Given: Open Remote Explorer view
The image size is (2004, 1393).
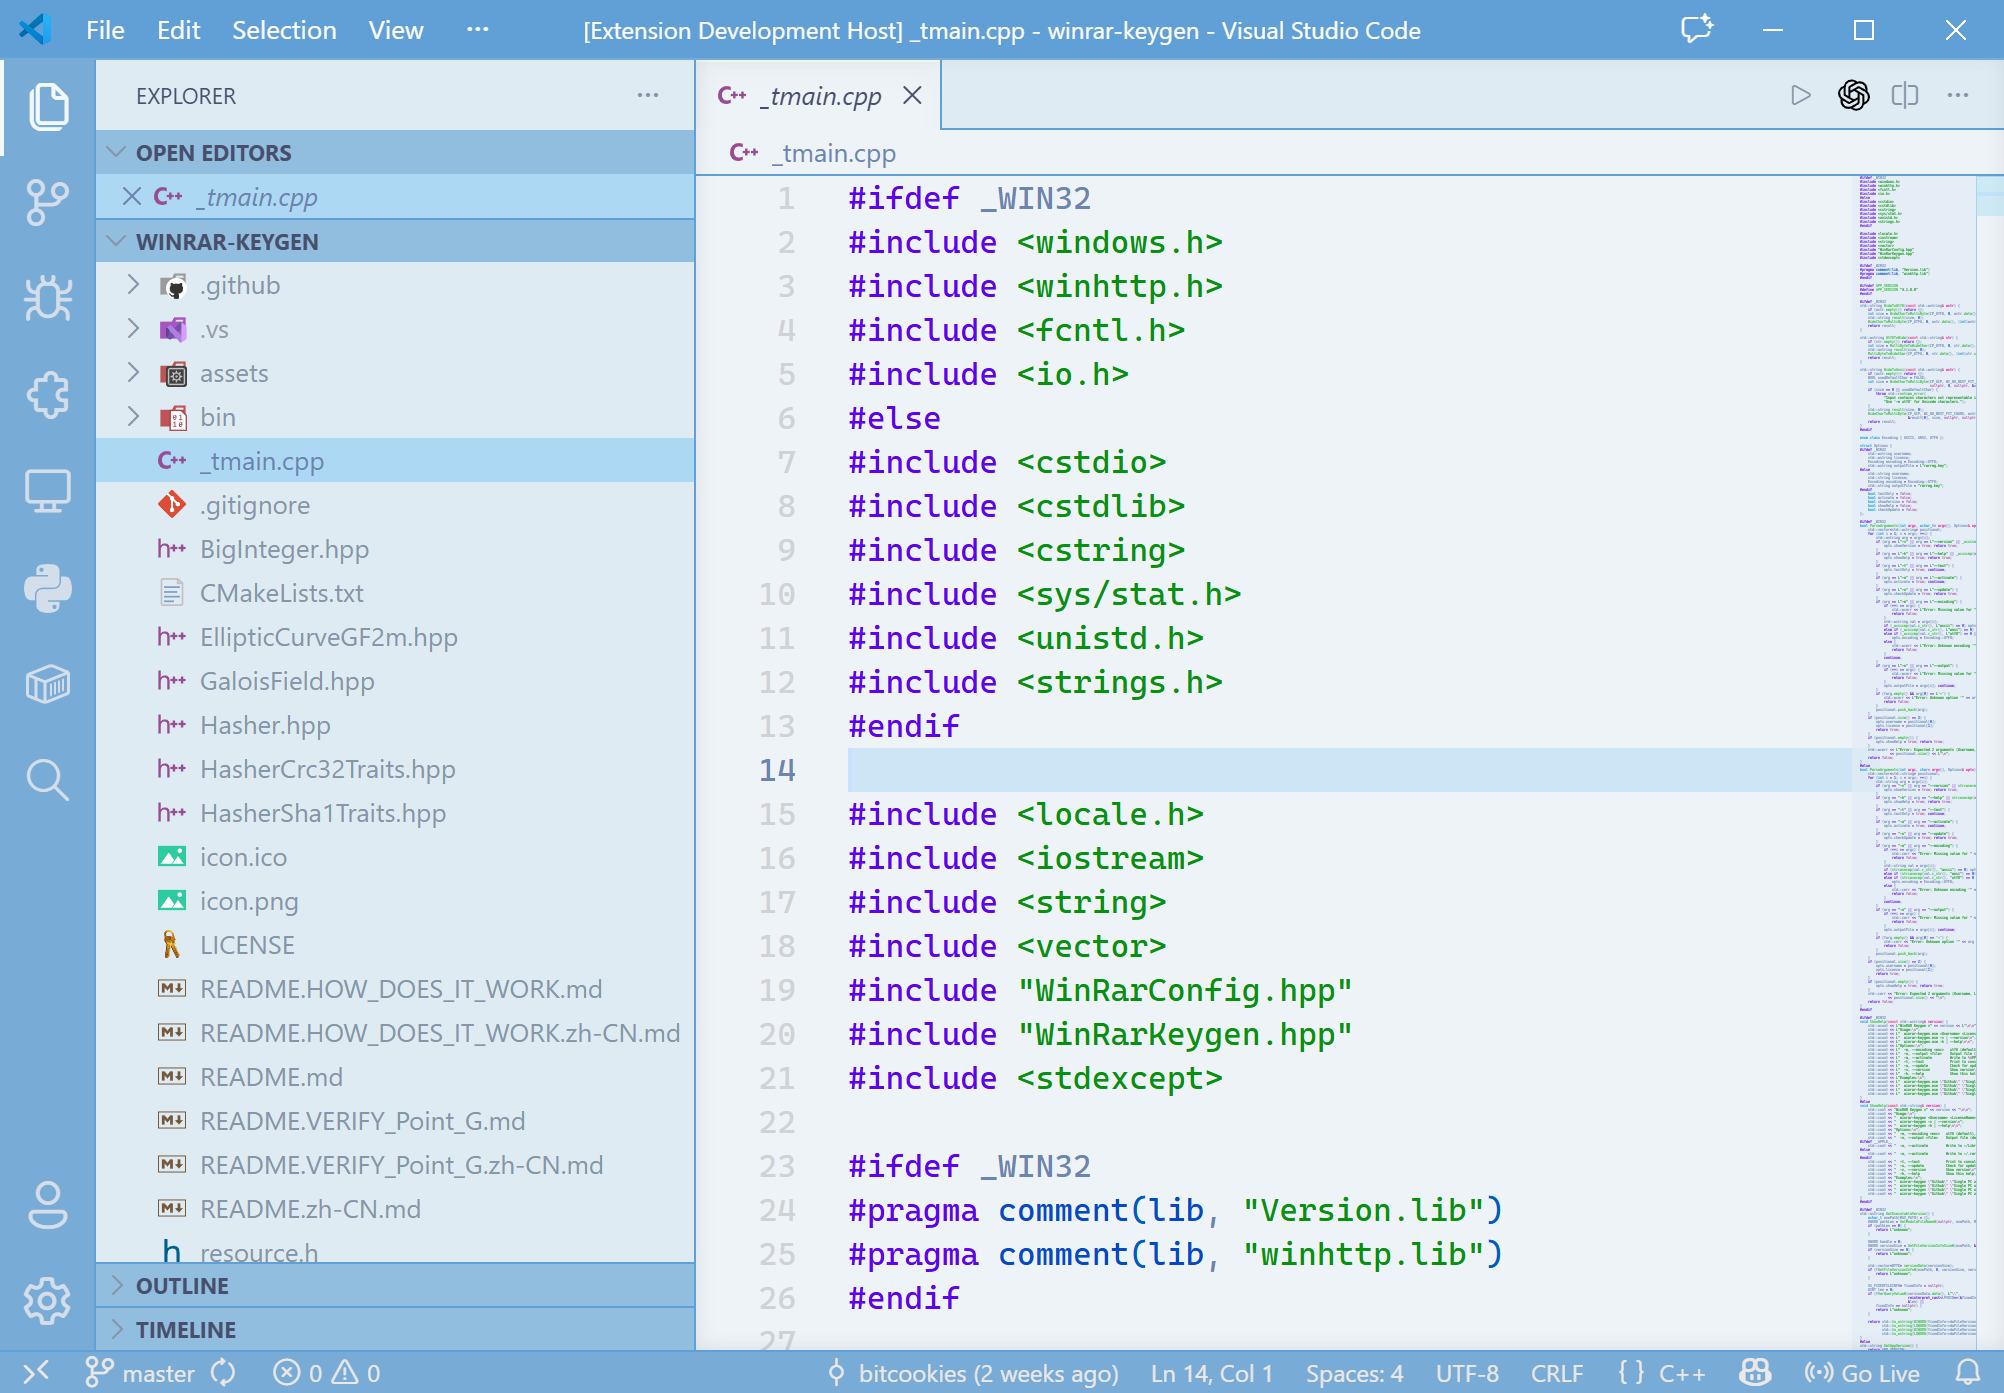Looking at the screenshot, I should click(x=48, y=491).
